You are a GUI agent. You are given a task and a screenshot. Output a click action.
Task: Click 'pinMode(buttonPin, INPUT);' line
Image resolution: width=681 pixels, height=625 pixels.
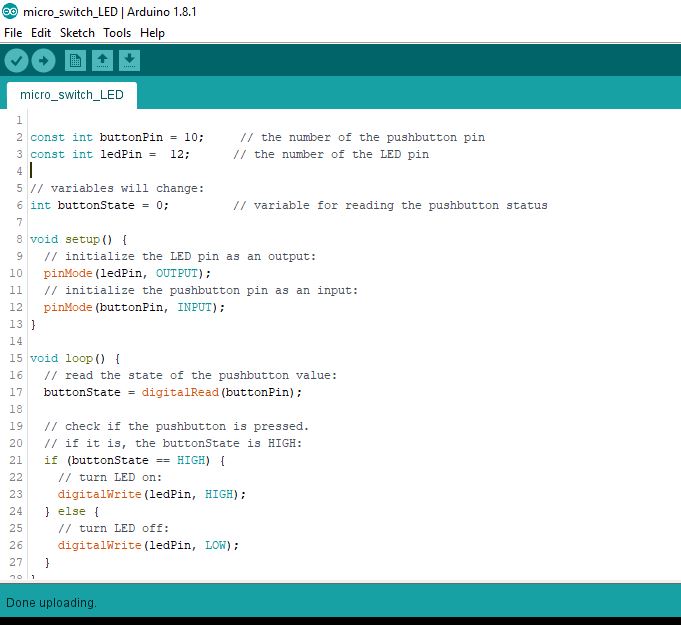coord(134,307)
